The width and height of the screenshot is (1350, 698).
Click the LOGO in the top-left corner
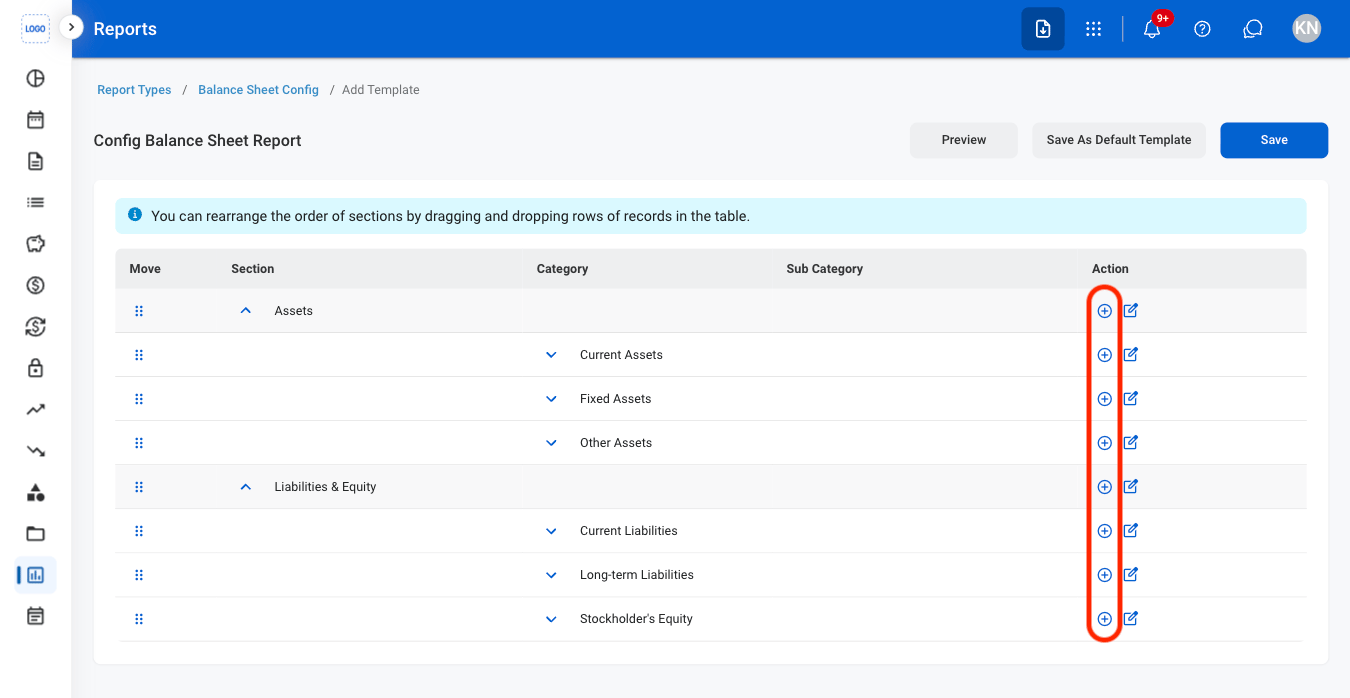[x=35, y=29]
